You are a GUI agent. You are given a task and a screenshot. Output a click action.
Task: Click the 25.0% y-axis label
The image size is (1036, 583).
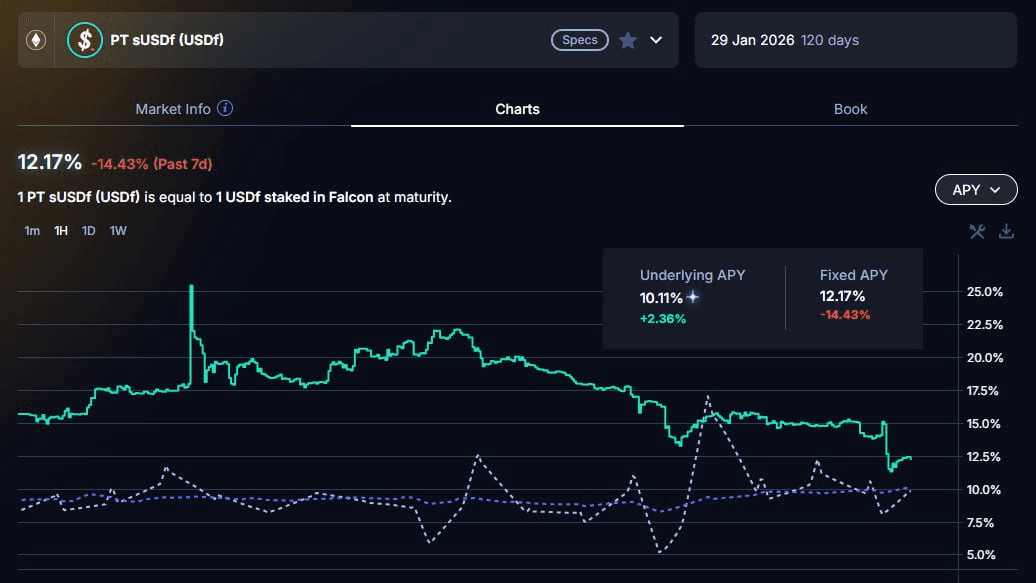[984, 292]
